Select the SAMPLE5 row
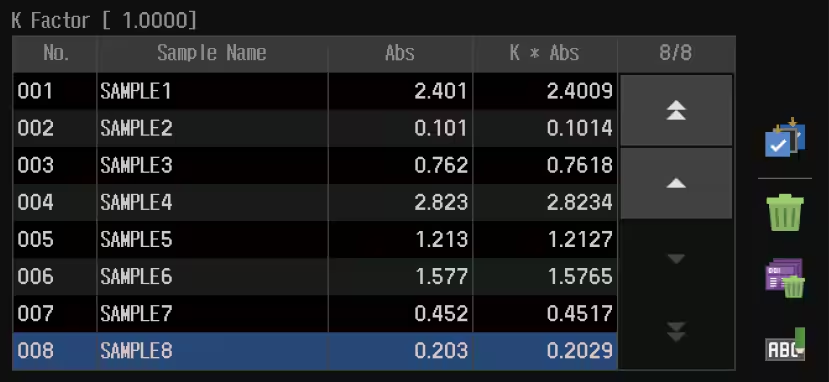The width and height of the screenshot is (829, 382). coord(315,239)
